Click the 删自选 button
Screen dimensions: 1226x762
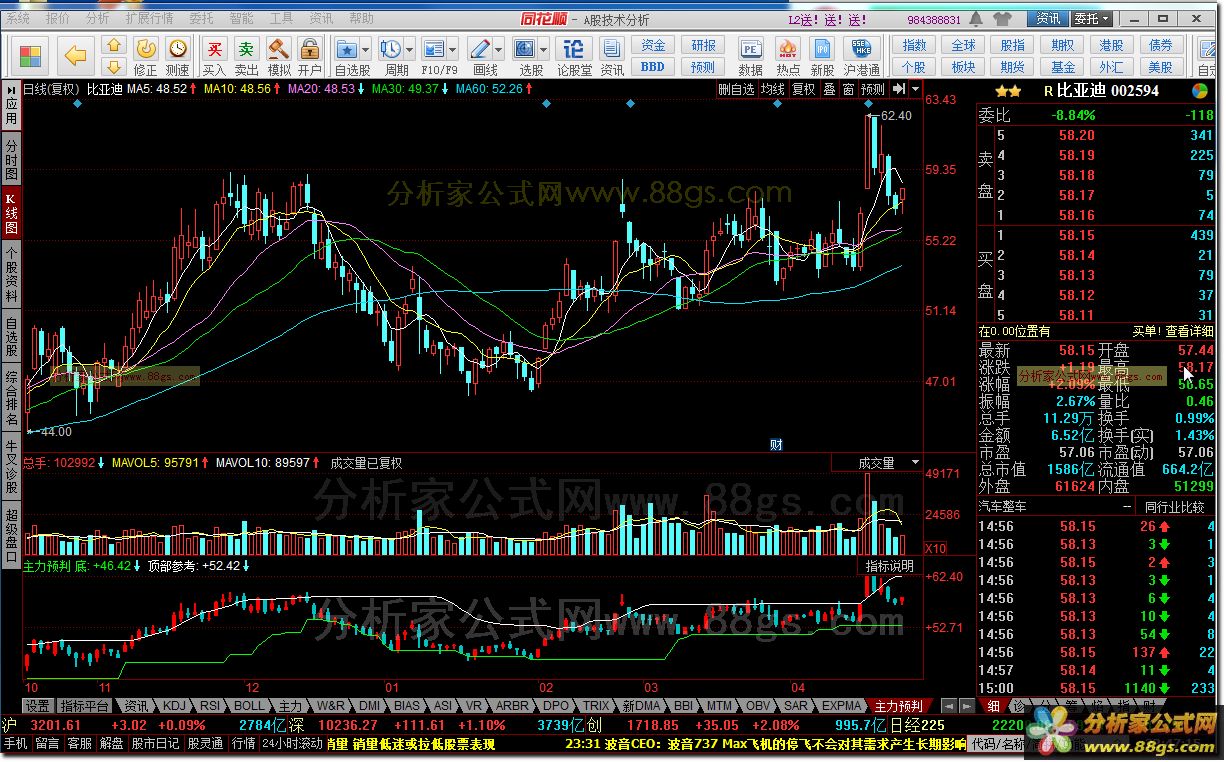(x=736, y=89)
